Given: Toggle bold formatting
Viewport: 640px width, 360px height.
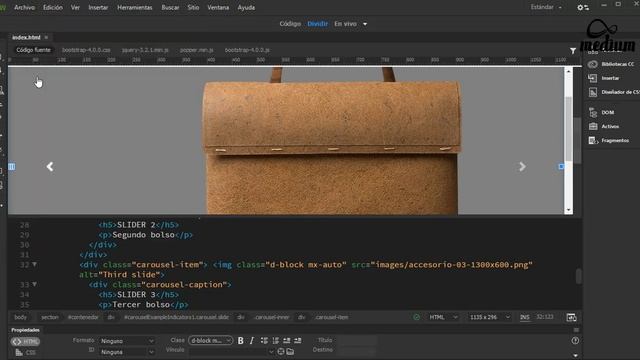Looking at the screenshot, I should click(x=240, y=340).
